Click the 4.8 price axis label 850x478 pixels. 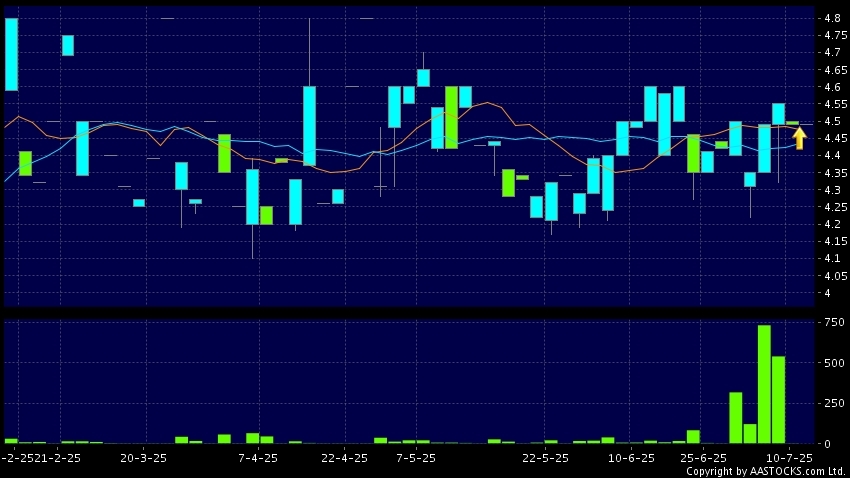(832, 18)
